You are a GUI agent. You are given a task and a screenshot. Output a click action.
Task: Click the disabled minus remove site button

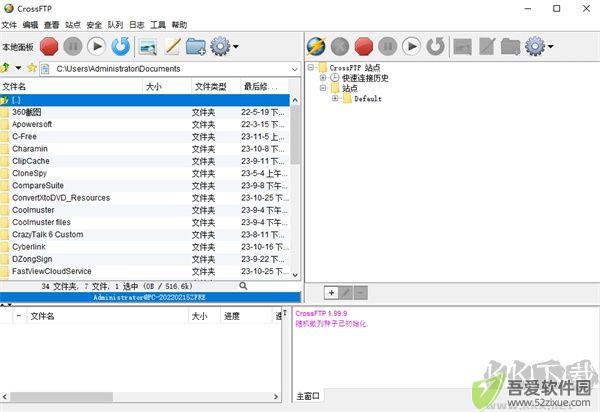pos(360,293)
